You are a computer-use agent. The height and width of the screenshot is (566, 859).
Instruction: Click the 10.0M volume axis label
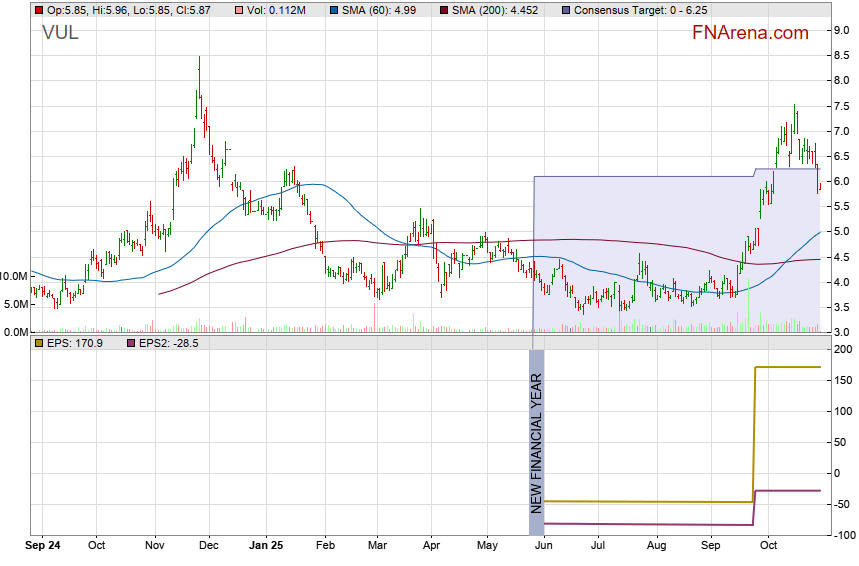point(14,276)
